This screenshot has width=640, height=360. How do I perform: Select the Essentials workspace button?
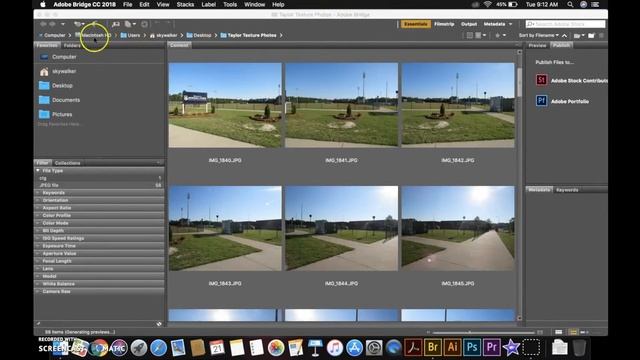416,24
